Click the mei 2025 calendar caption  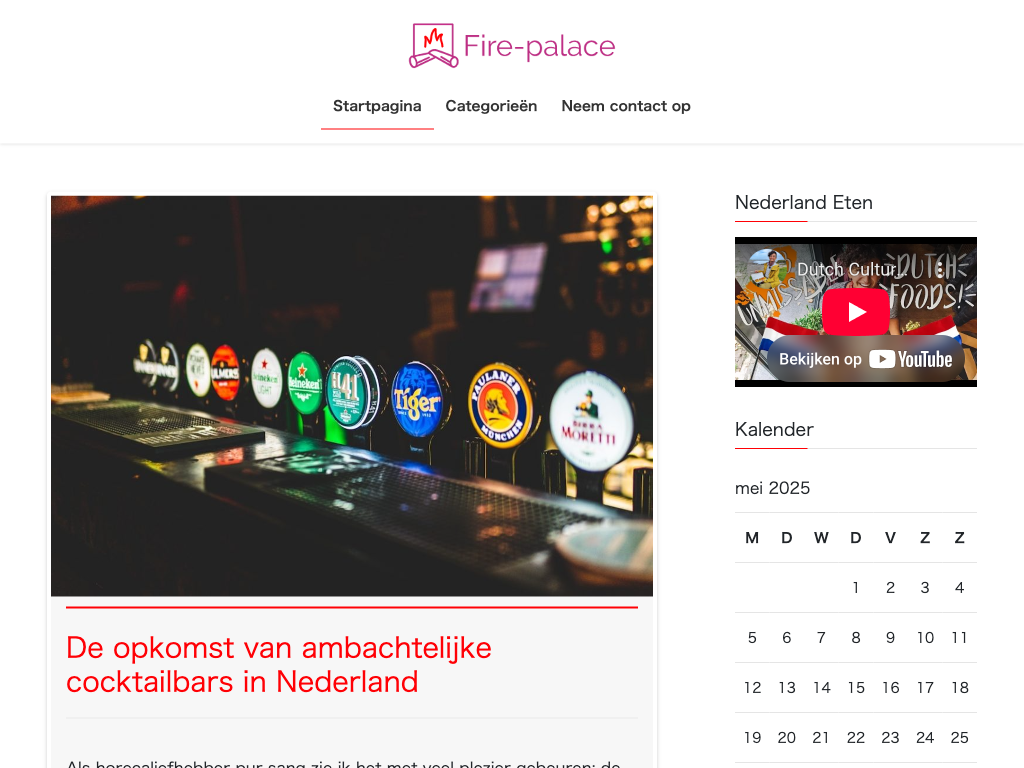point(773,488)
